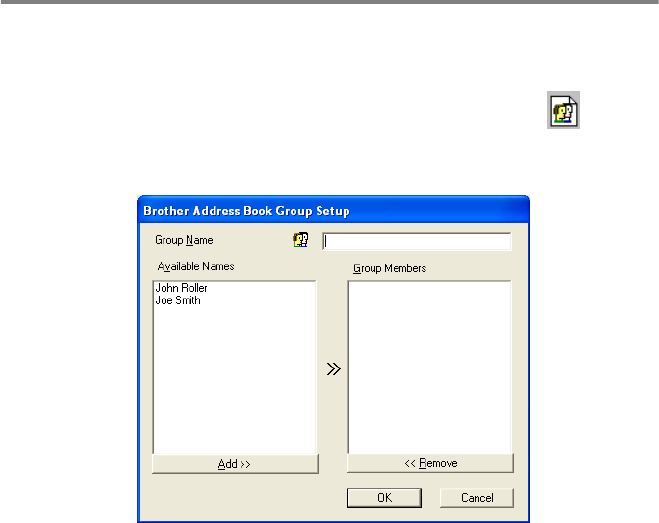This screenshot has height=523, width=659.
Task: Confirm group setup with OK
Action: 384,498
